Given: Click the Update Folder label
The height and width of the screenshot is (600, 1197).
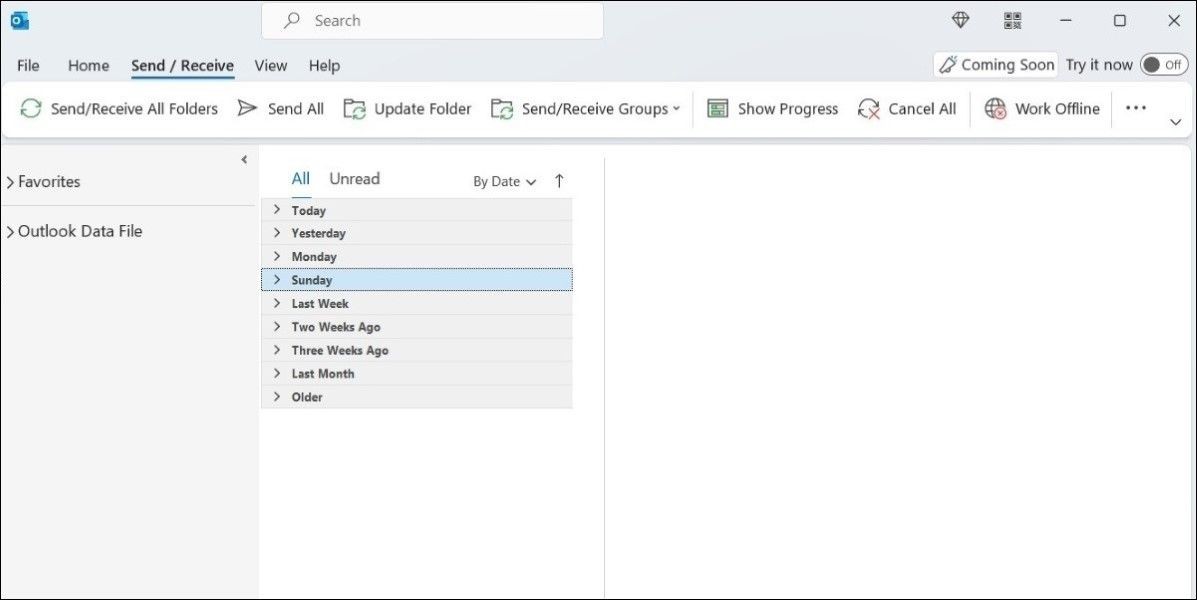Looking at the screenshot, I should coord(423,109).
